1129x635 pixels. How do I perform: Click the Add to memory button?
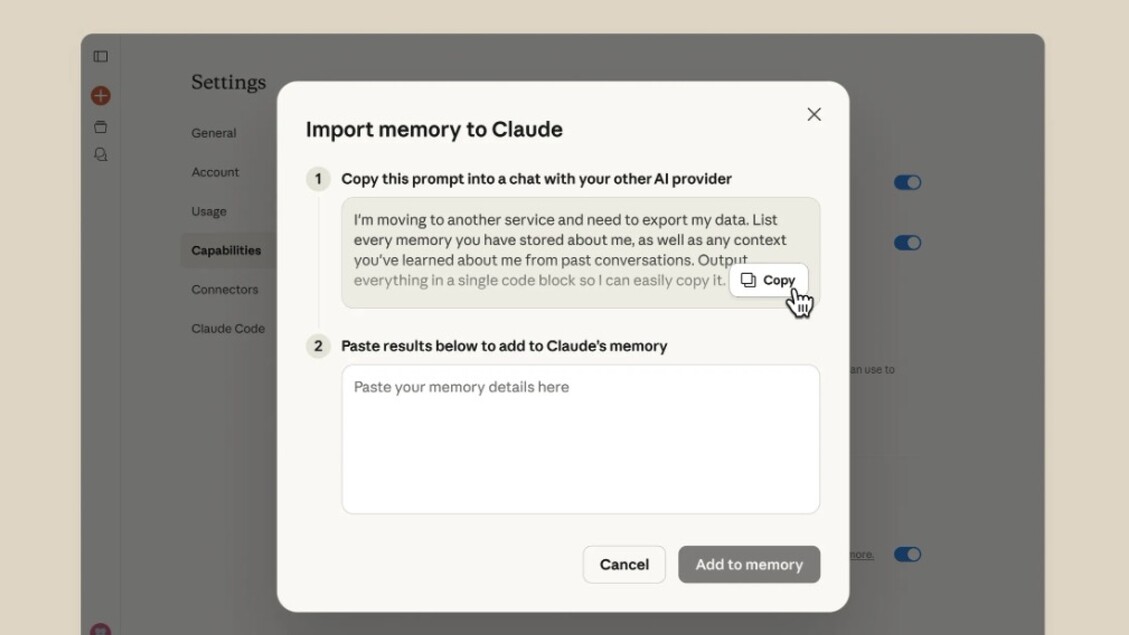tap(749, 564)
